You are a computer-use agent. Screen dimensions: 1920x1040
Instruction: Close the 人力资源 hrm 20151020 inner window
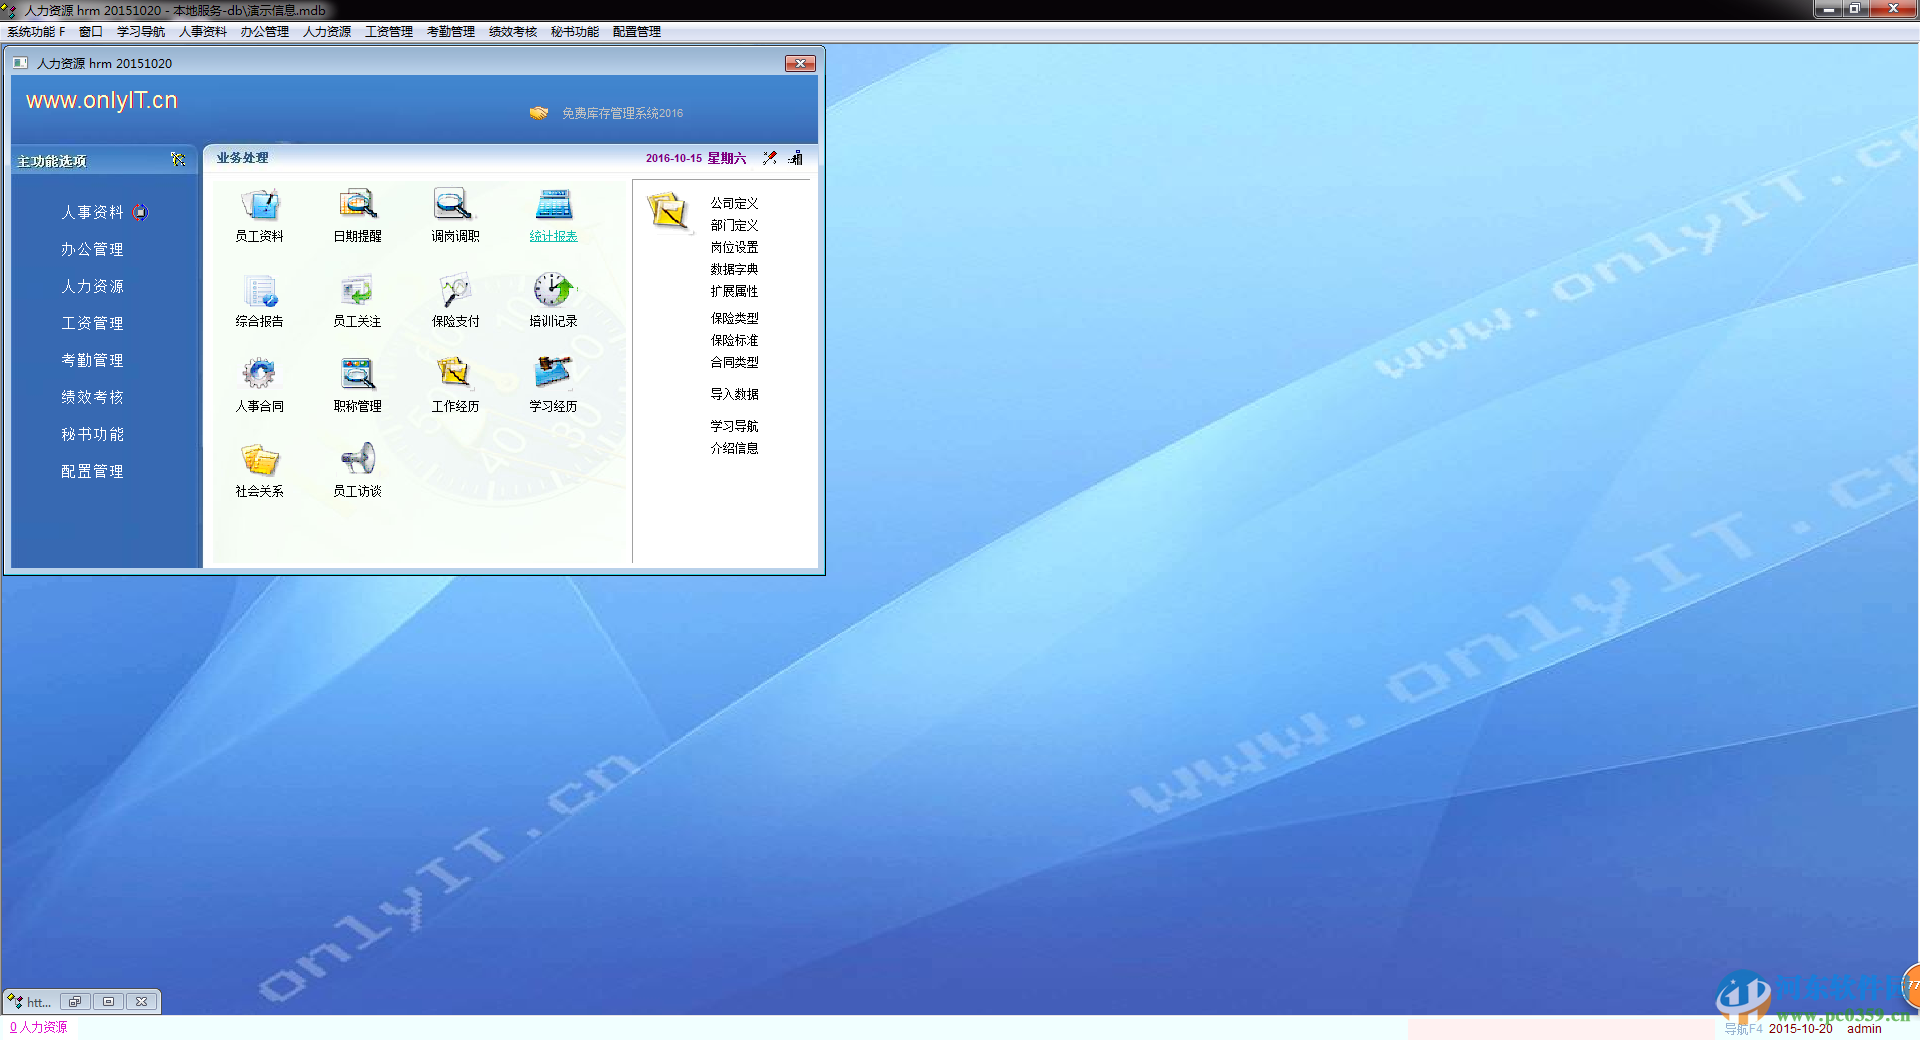point(800,63)
